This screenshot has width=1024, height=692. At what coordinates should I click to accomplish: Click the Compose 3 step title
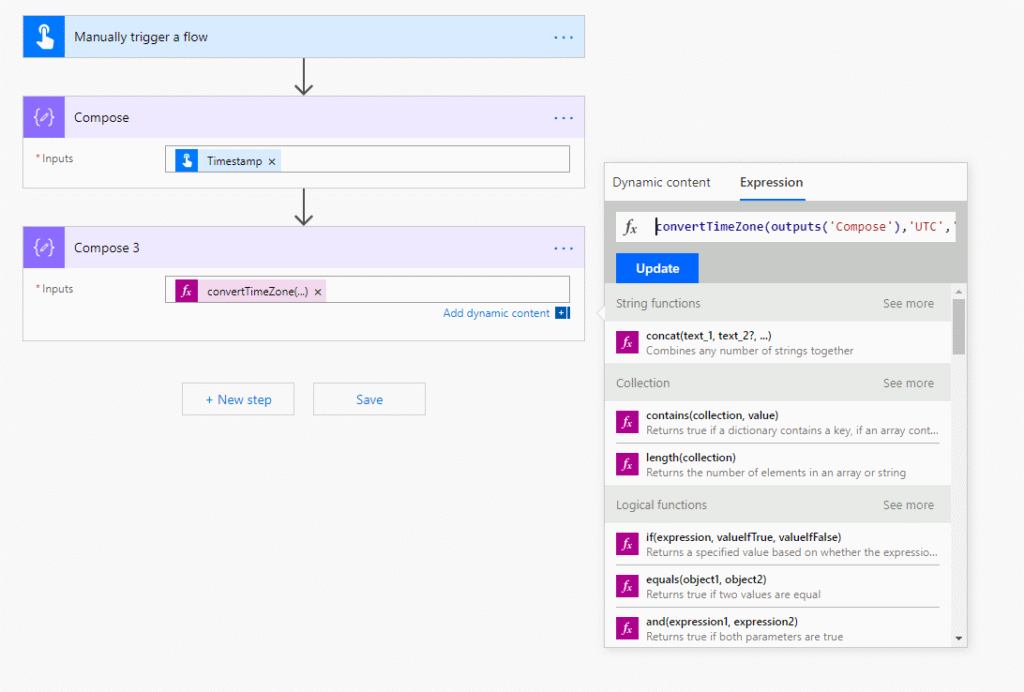click(x=106, y=248)
